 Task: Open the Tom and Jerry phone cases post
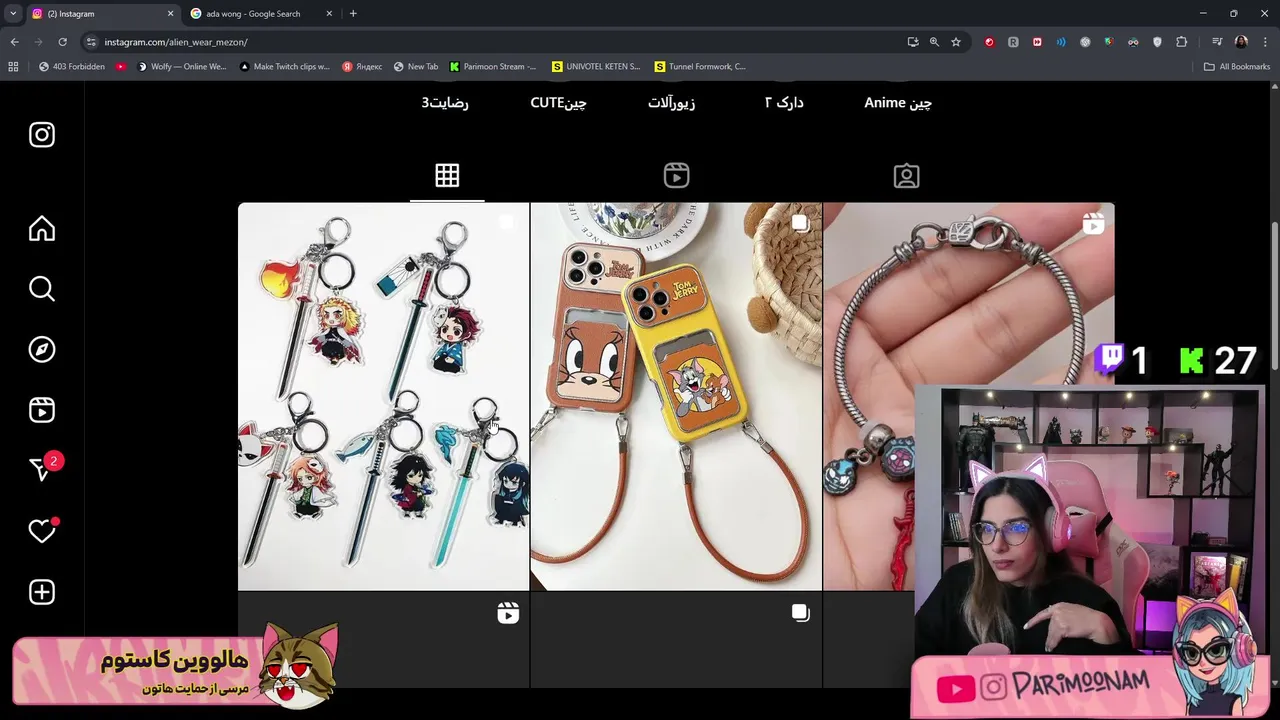click(x=676, y=397)
